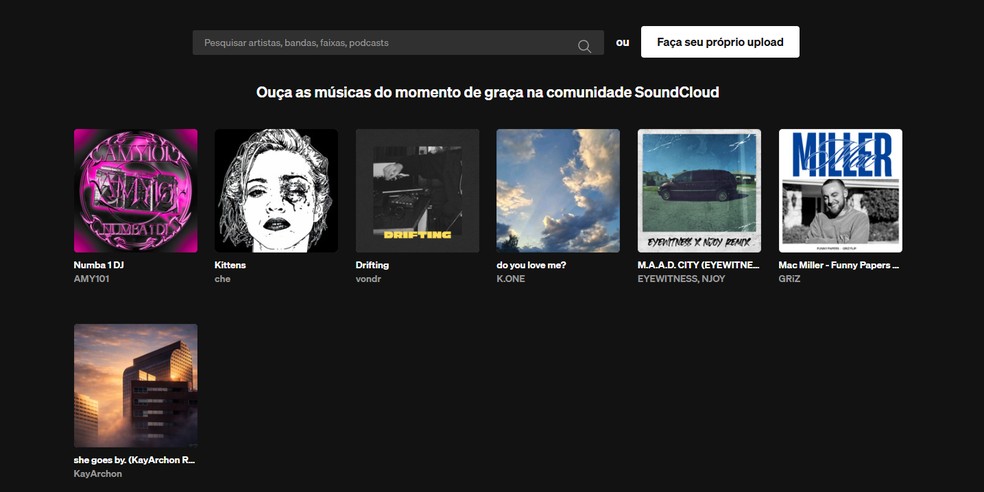Open the she goes by. building artwork

(136, 385)
